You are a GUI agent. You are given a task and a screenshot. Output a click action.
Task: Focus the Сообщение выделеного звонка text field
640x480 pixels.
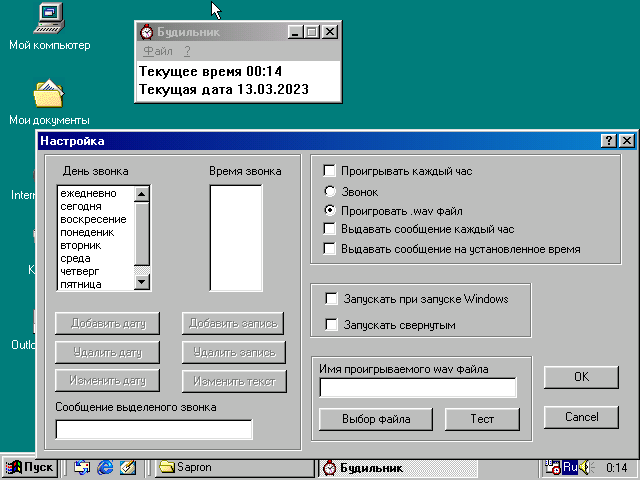(154, 429)
